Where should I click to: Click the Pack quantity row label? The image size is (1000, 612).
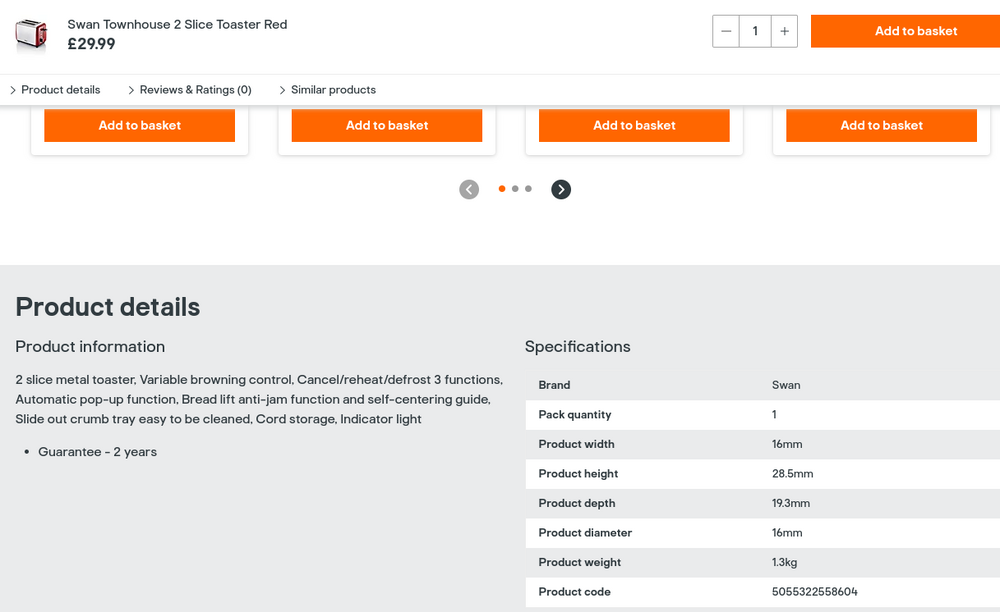tap(575, 414)
